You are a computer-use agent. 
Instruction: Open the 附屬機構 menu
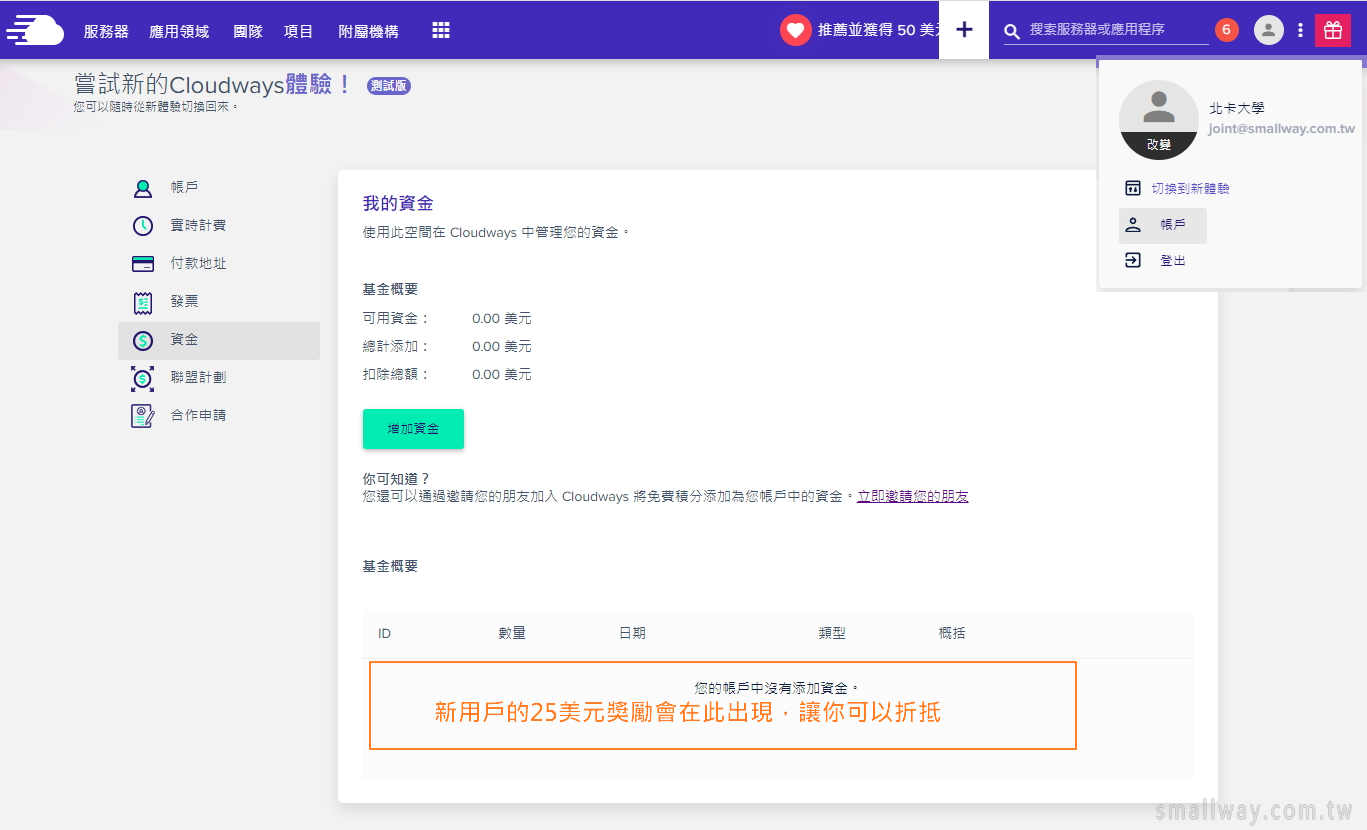click(x=368, y=31)
